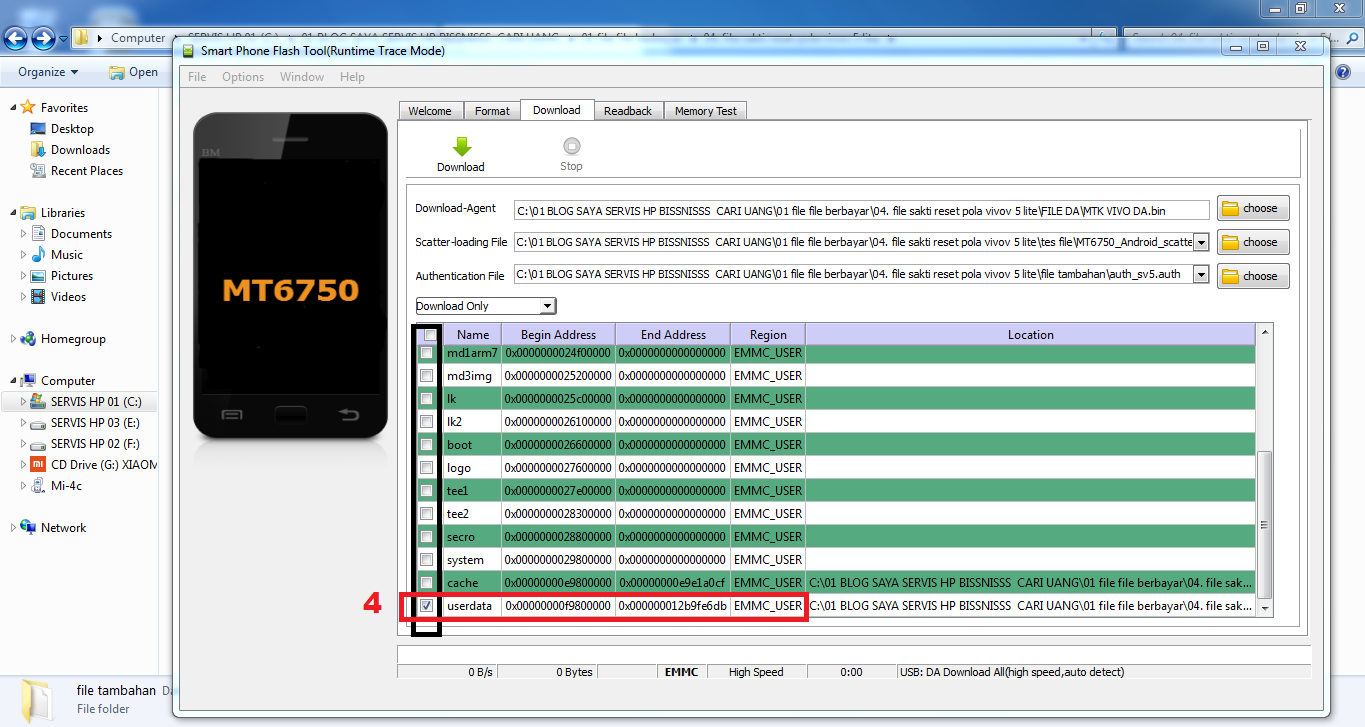
Task: Click the Download-Agent path field
Action: (x=861, y=210)
